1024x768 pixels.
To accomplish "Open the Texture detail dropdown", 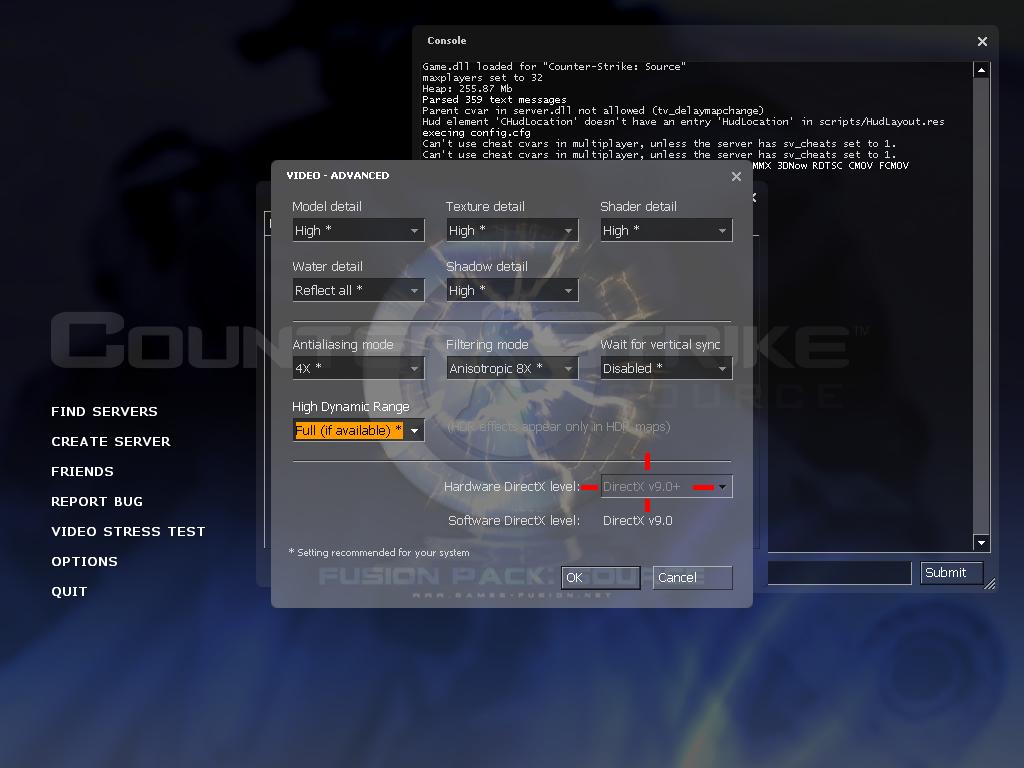I will pos(512,231).
